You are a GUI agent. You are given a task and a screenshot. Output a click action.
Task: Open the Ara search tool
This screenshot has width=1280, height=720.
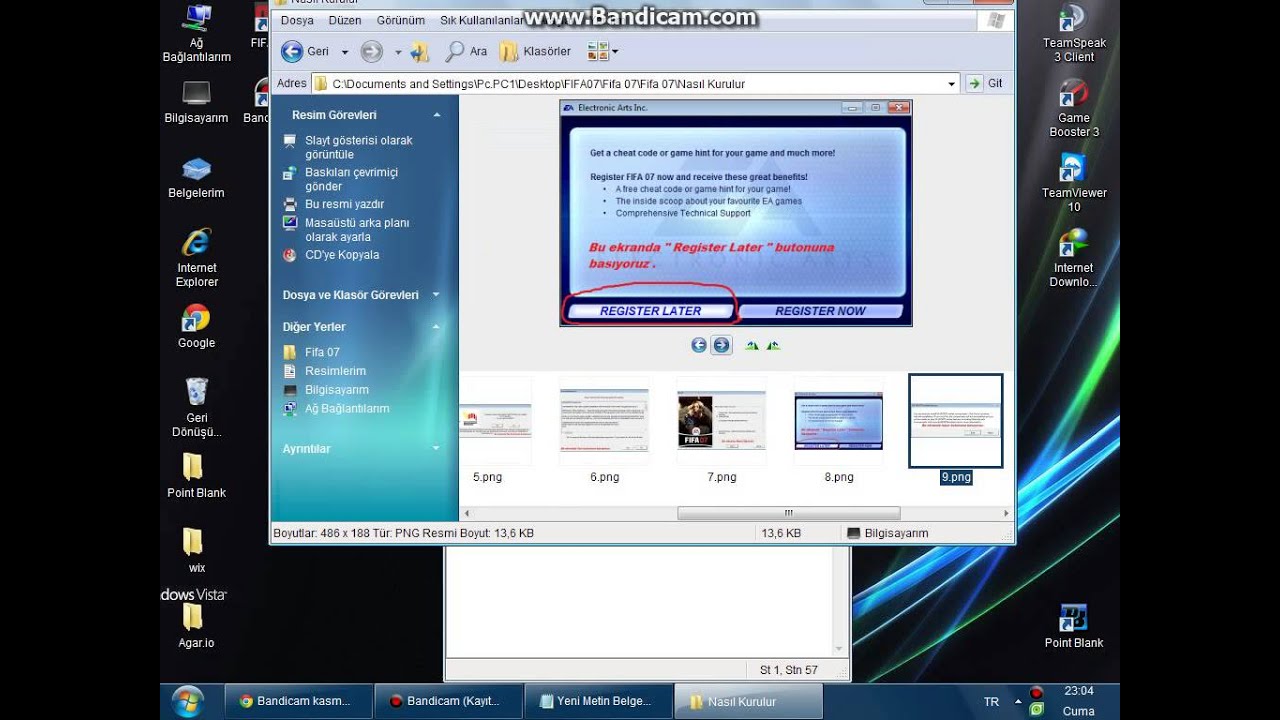tap(466, 51)
